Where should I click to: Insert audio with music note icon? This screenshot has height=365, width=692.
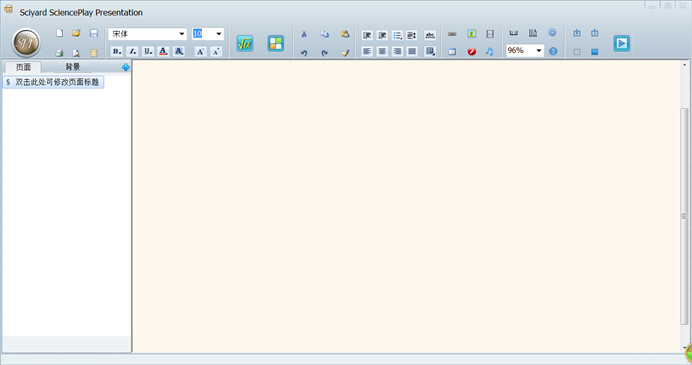pyautogui.click(x=490, y=52)
